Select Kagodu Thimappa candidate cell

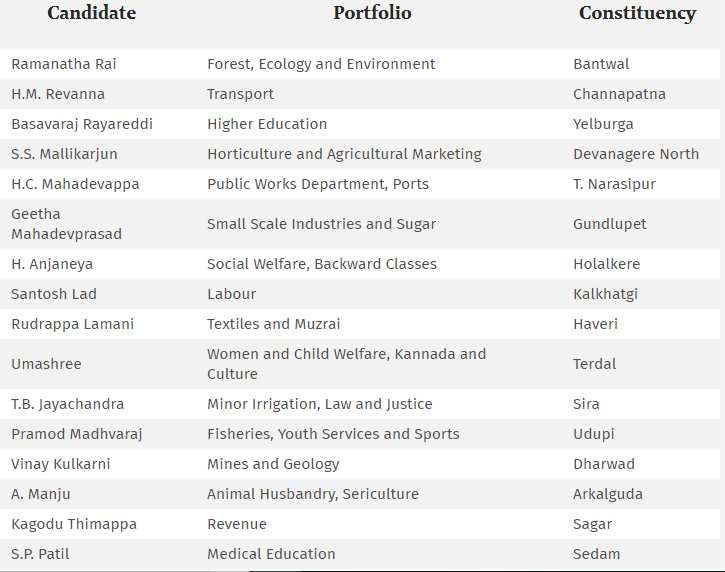(74, 524)
